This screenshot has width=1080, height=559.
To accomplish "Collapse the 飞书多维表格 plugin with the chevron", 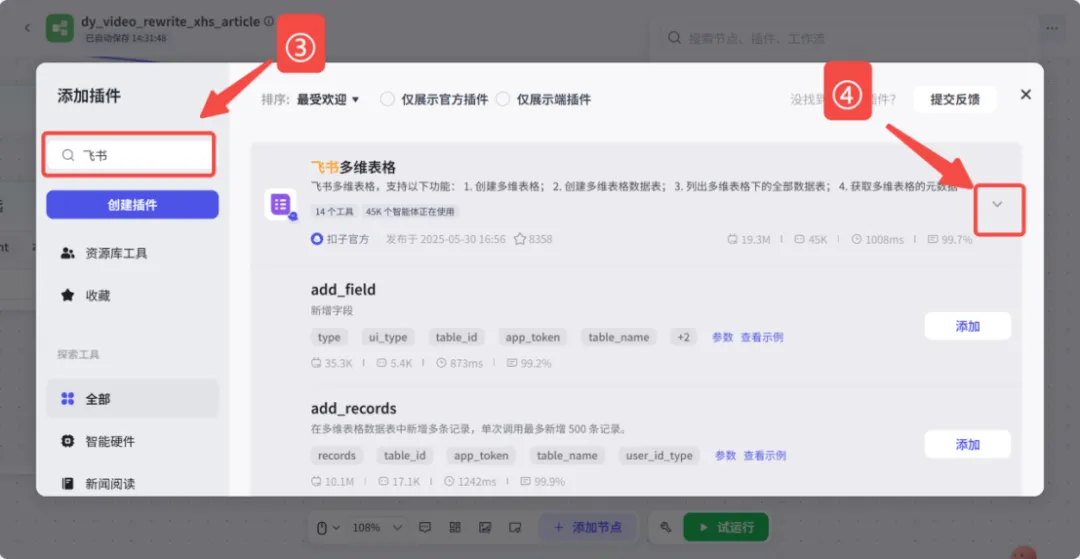I will point(997,204).
